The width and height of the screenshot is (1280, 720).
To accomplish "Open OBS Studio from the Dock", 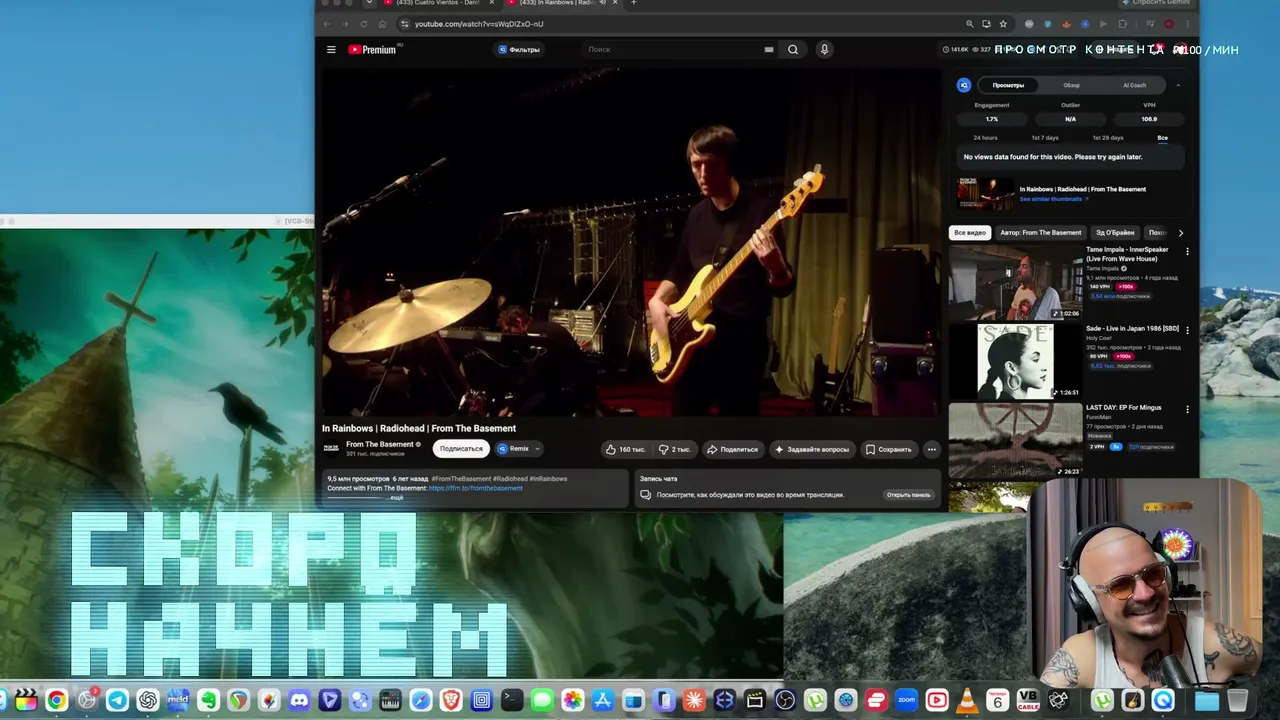I will [785, 700].
